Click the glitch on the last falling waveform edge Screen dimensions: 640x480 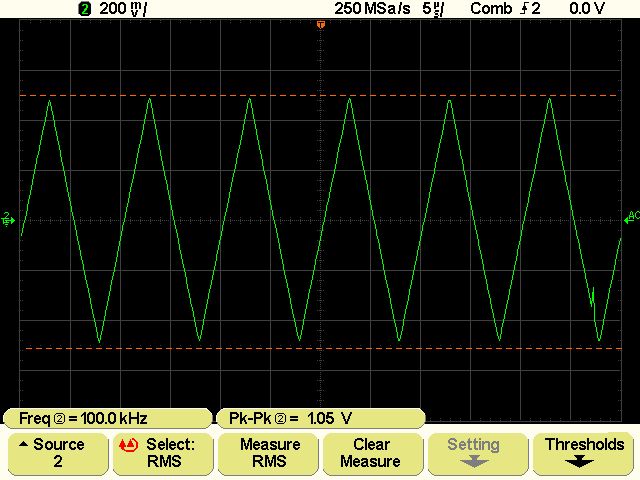coord(593,297)
